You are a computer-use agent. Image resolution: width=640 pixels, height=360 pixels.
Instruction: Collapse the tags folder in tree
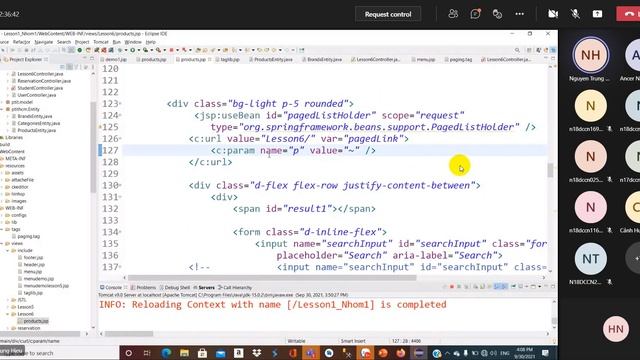tap(2, 229)
